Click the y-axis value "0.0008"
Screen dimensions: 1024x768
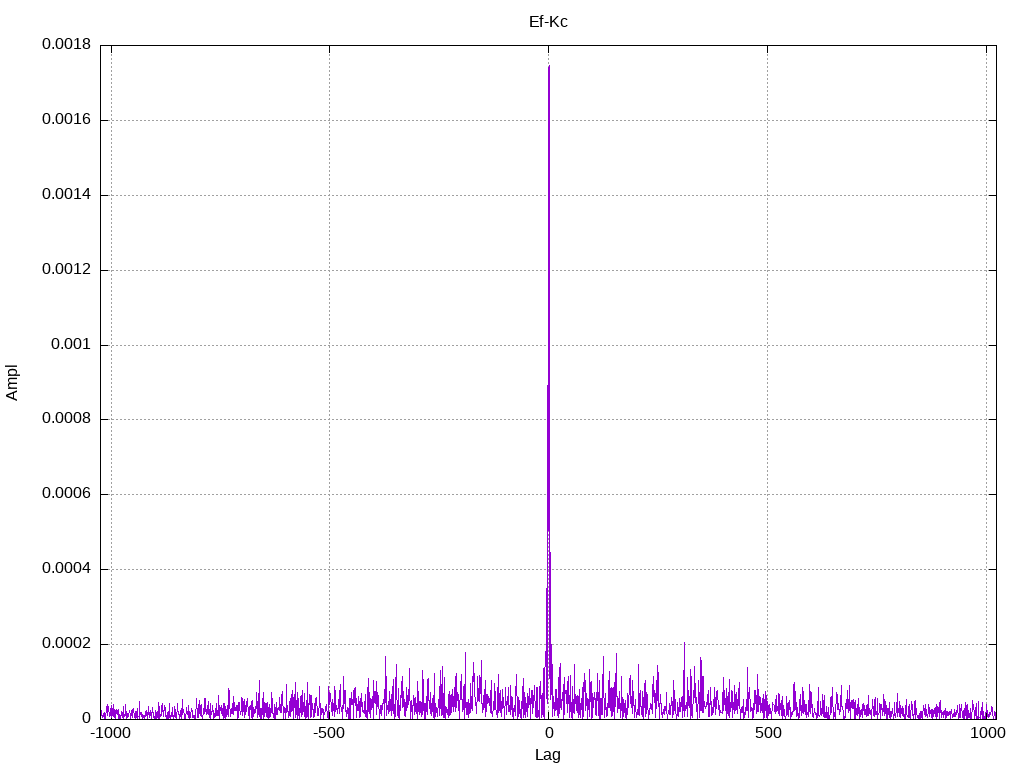[67, 419]
